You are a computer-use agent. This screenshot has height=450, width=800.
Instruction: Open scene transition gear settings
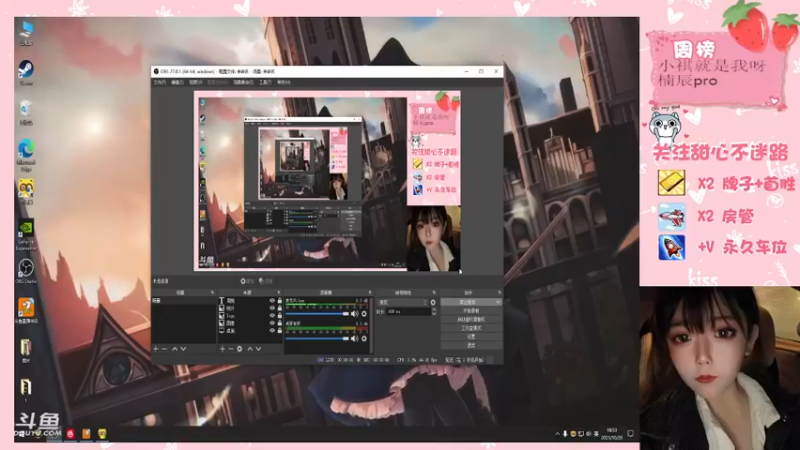pos(433,303)
